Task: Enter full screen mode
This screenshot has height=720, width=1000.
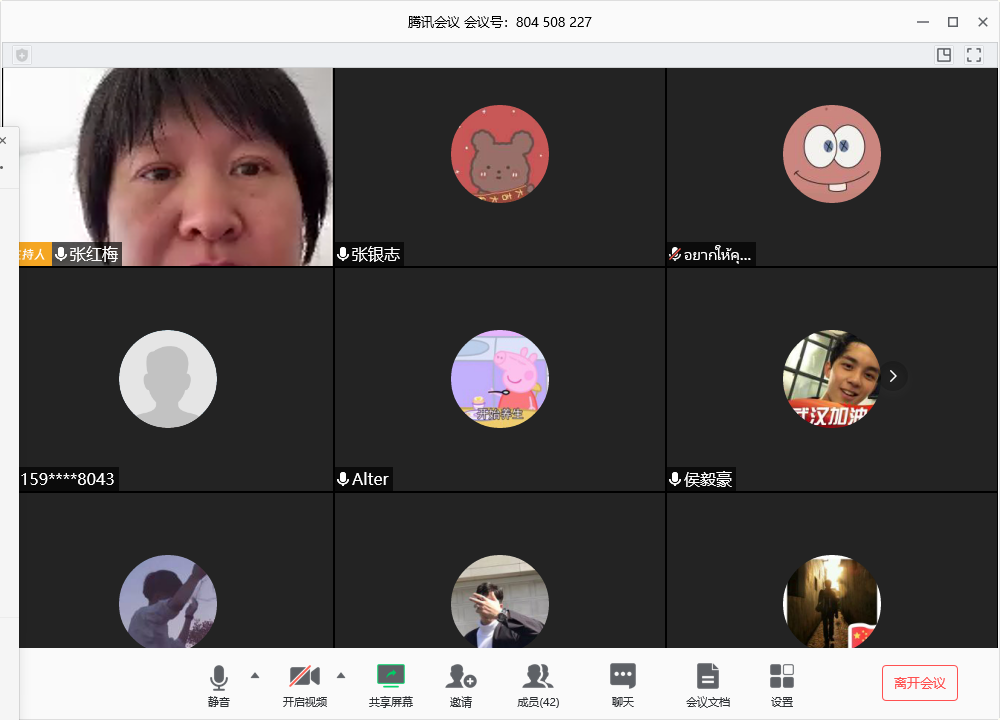Action: pos(974,55)
